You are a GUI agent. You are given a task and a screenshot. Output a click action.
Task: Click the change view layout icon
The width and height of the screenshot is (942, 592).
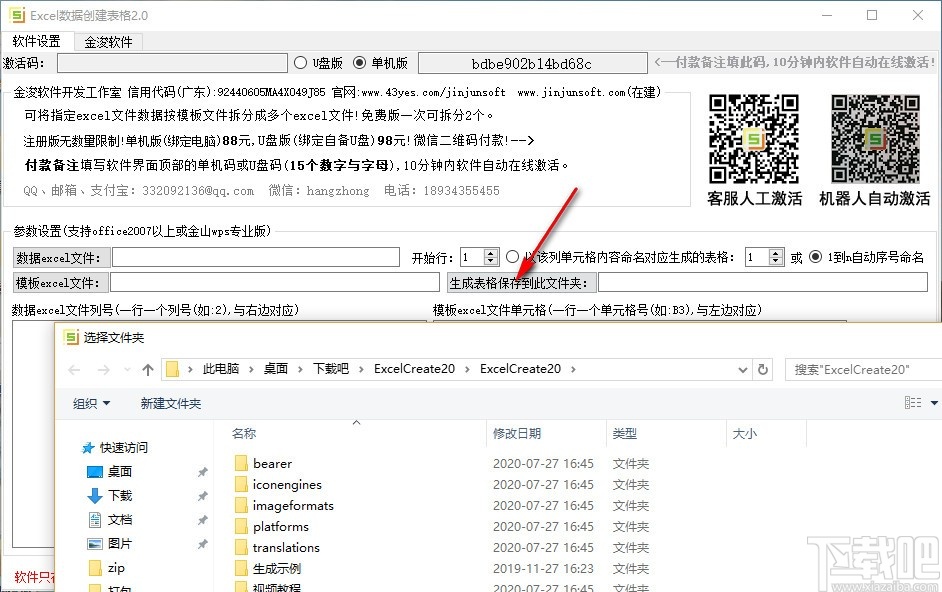(914, 402)
